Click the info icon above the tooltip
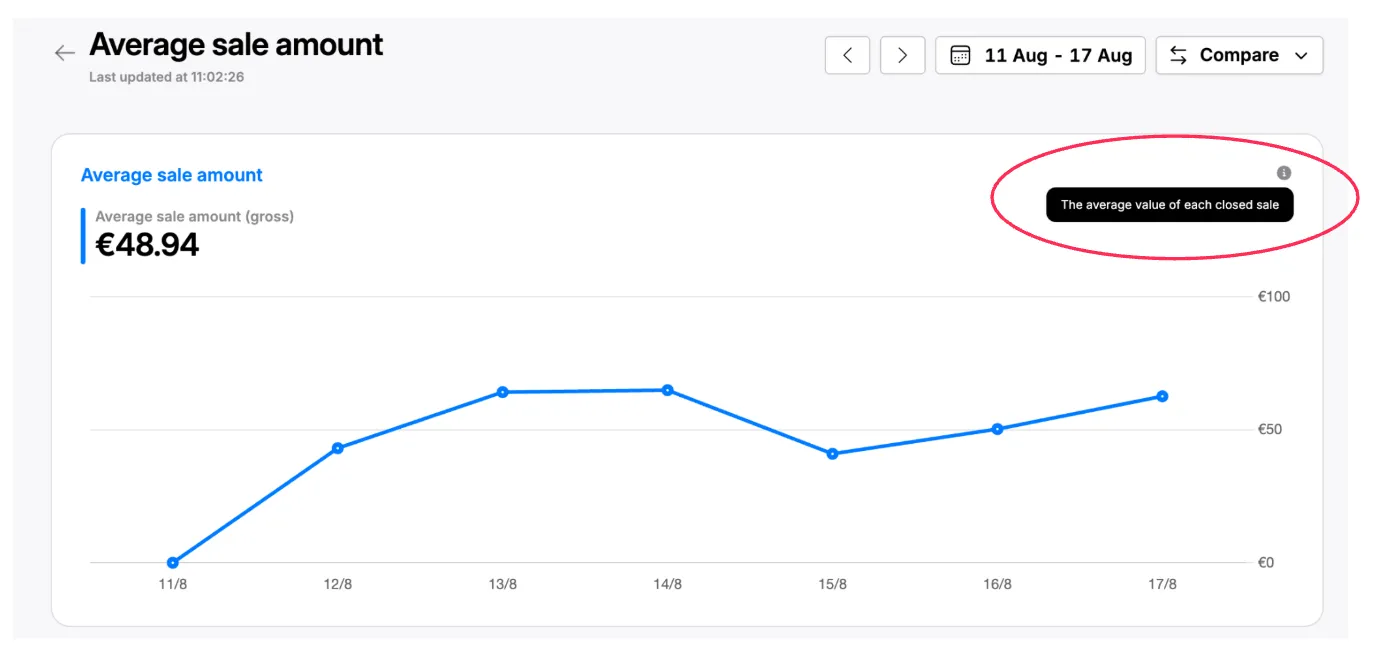 click(x=1284, y=173)
